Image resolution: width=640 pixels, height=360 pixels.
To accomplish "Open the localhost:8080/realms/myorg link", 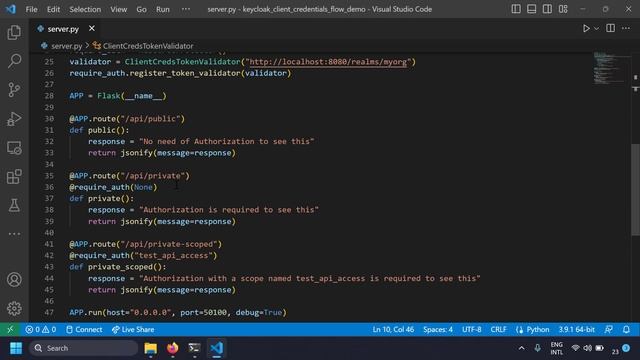I will [x=328, y=62].
